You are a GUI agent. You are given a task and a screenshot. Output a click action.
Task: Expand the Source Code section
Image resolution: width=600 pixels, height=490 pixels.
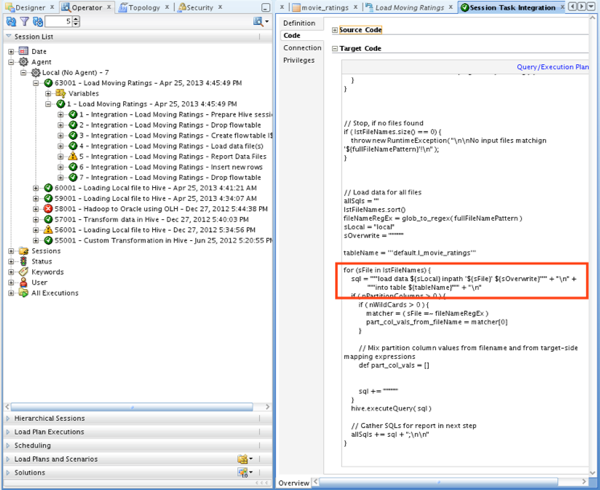(335, 29)
